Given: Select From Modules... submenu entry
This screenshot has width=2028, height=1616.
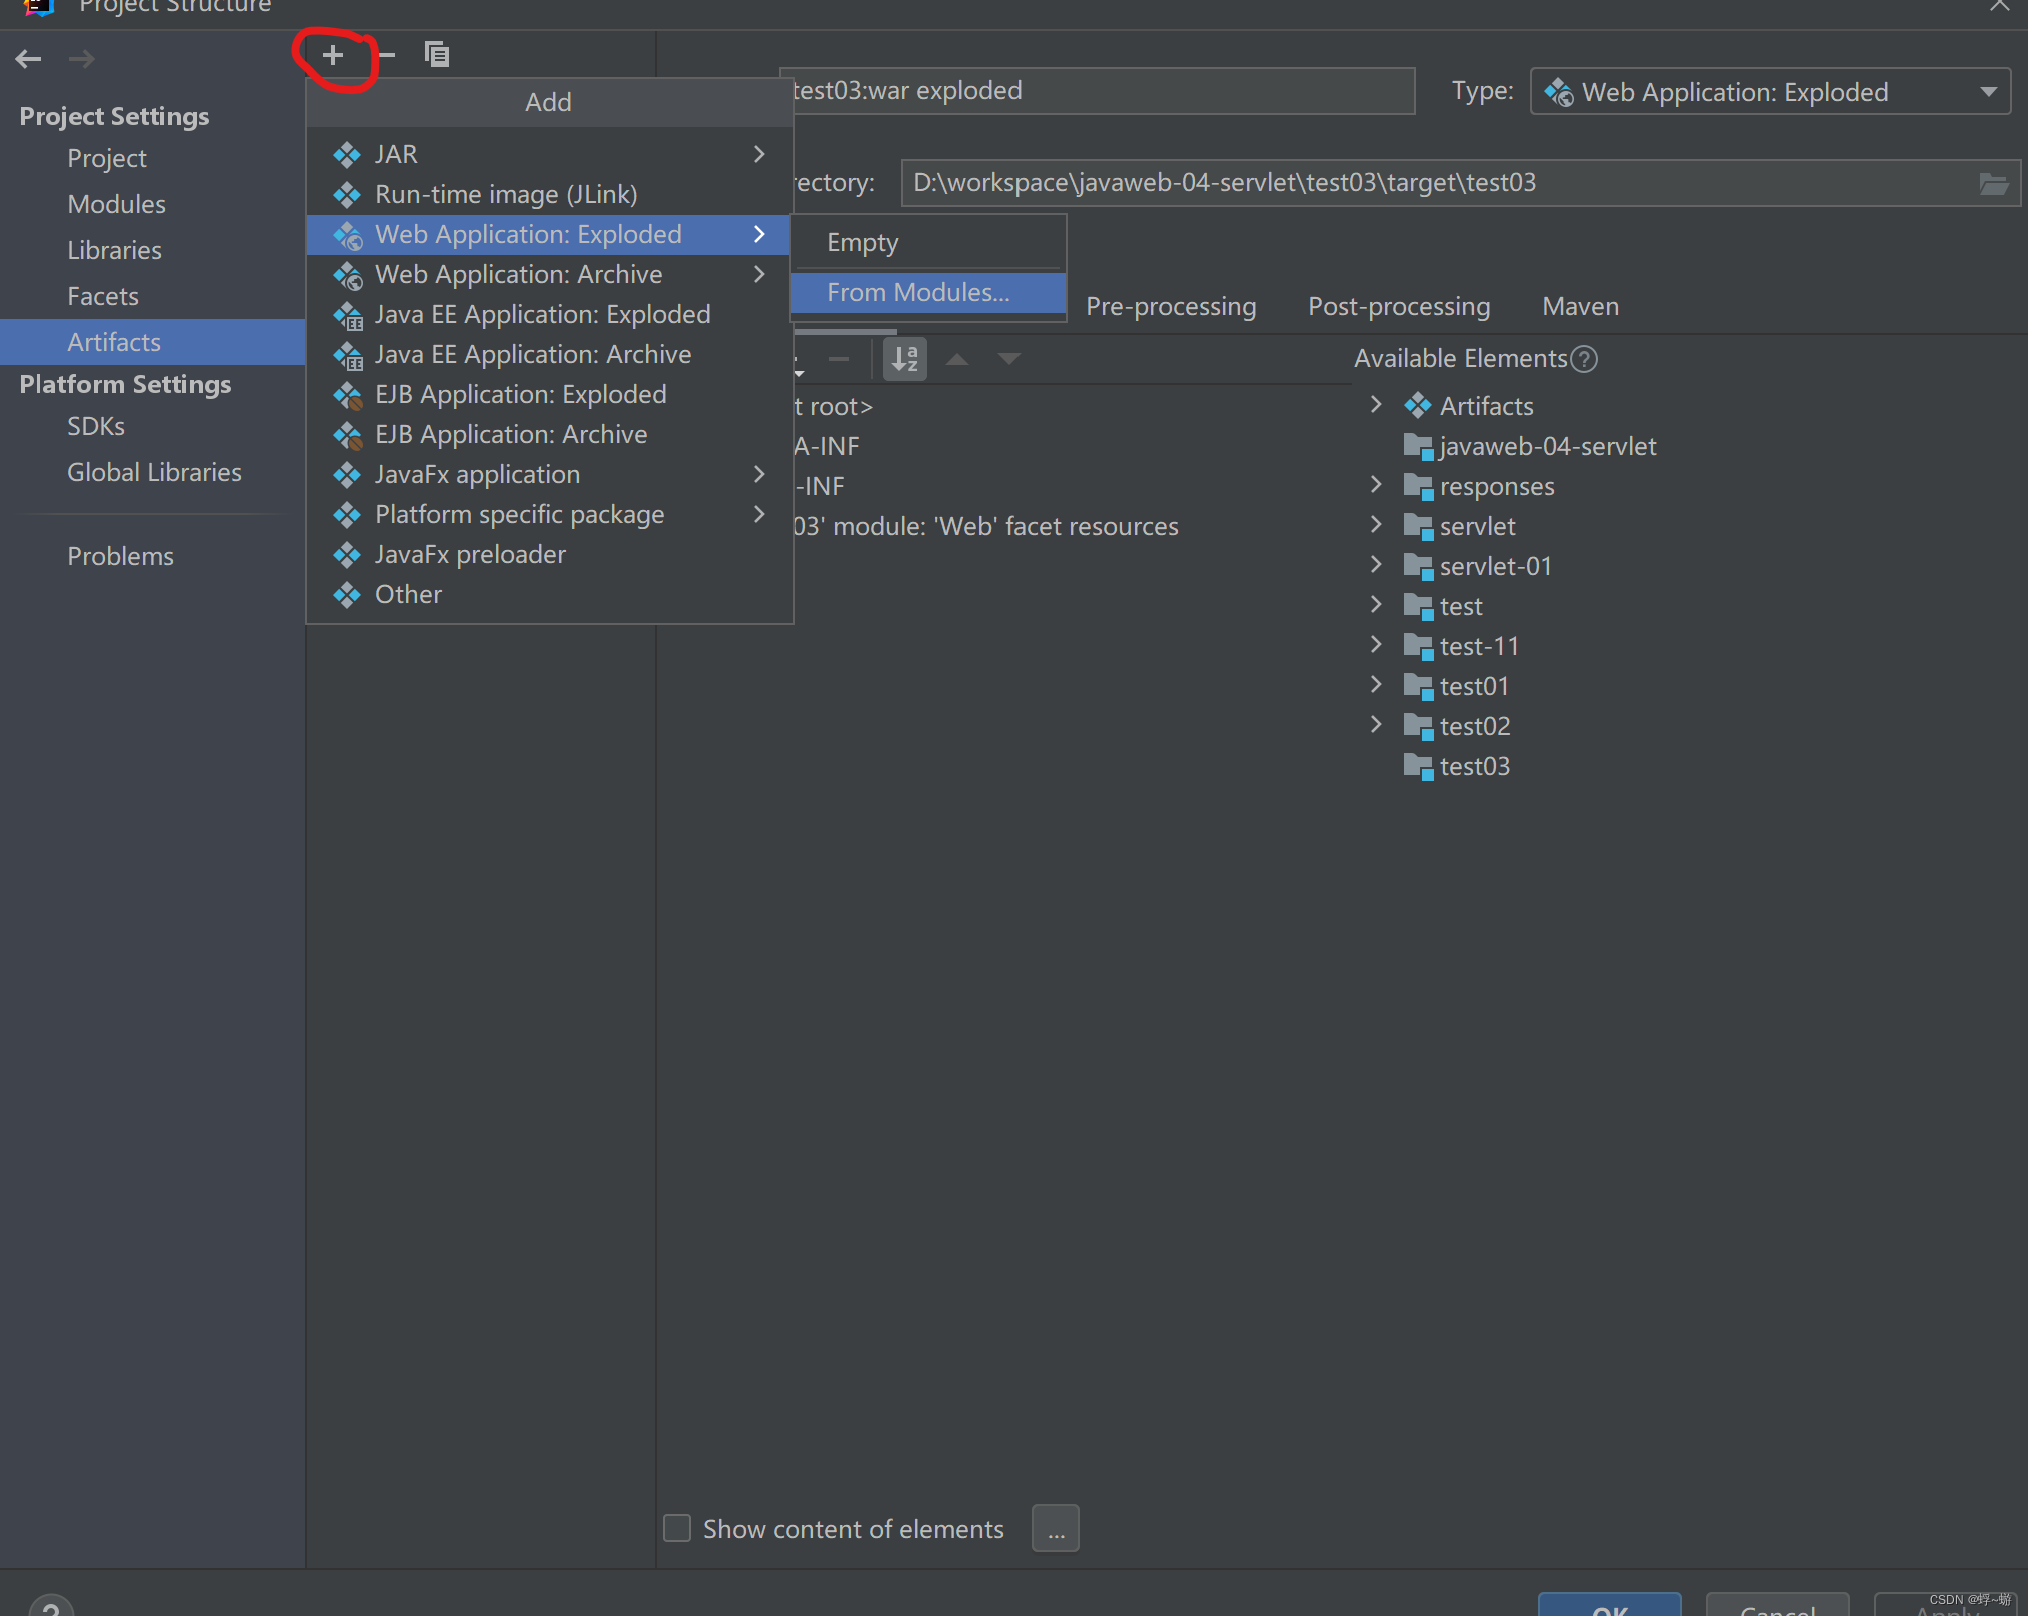Looking at the screenshot, I should point(918,292).
